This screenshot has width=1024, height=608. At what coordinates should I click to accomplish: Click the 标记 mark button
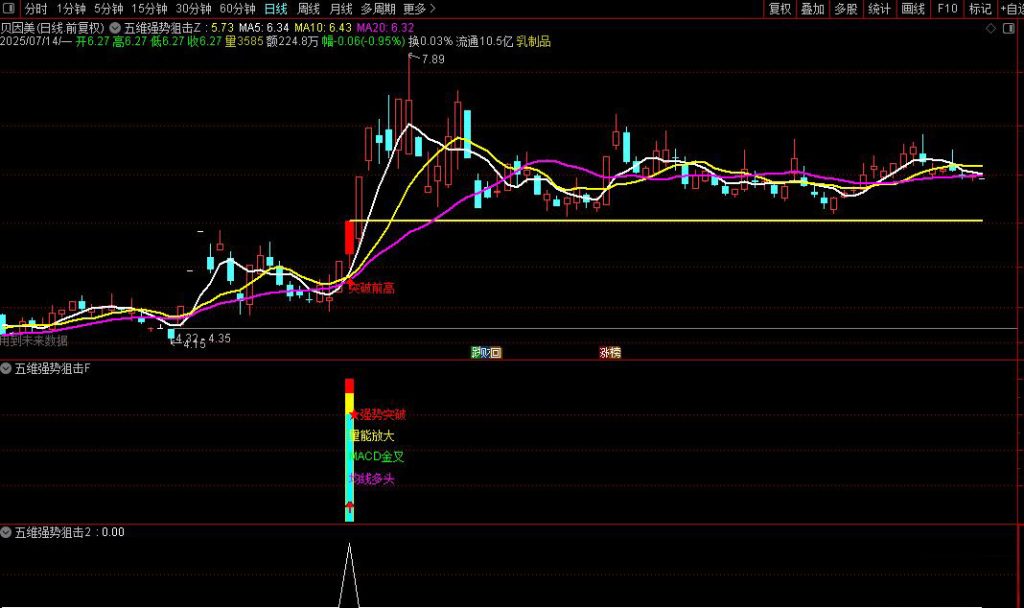point(979,9)
